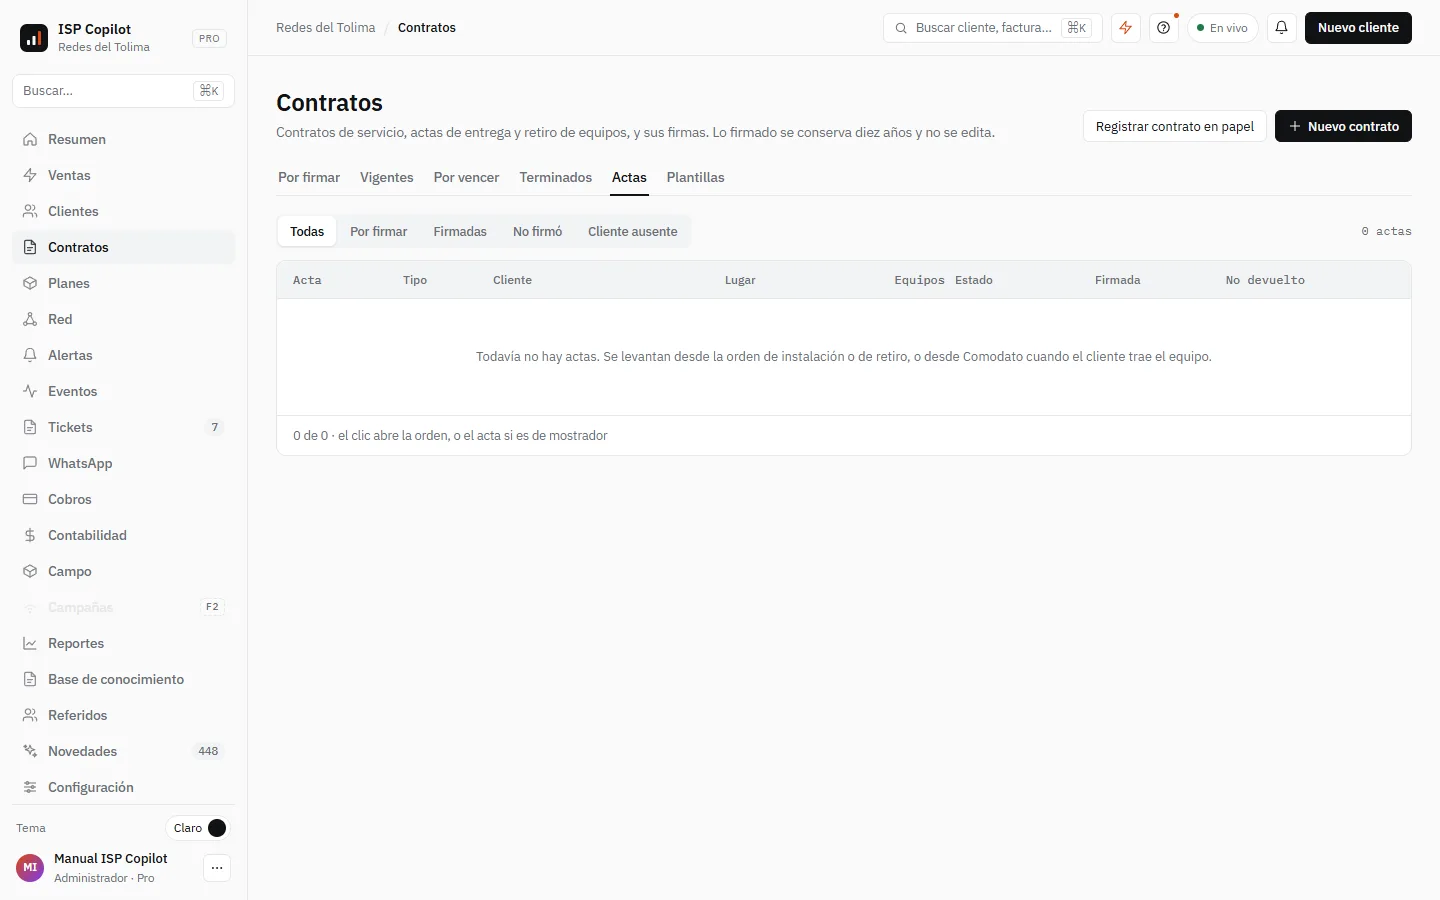Filter actas by Firmadas
Screen dimensions: 1440x900
click(460, 232)
